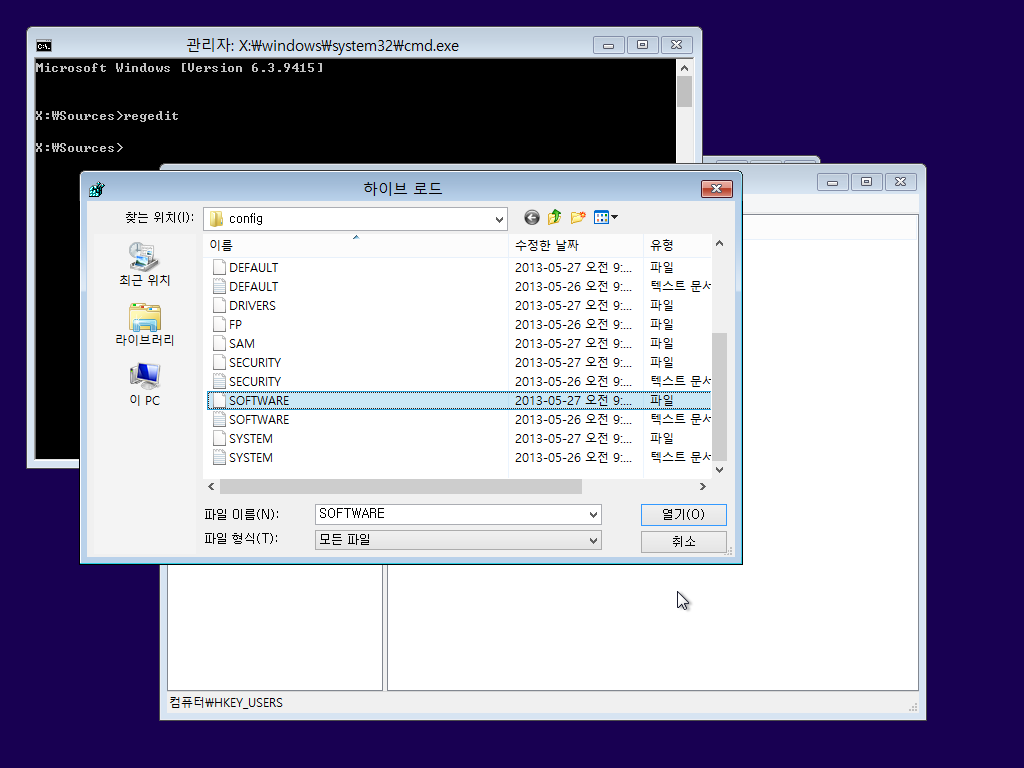The width and height of the screenshot is (1024, 768).
Task: Click the Open (열기) button
Action: [683, 515]
